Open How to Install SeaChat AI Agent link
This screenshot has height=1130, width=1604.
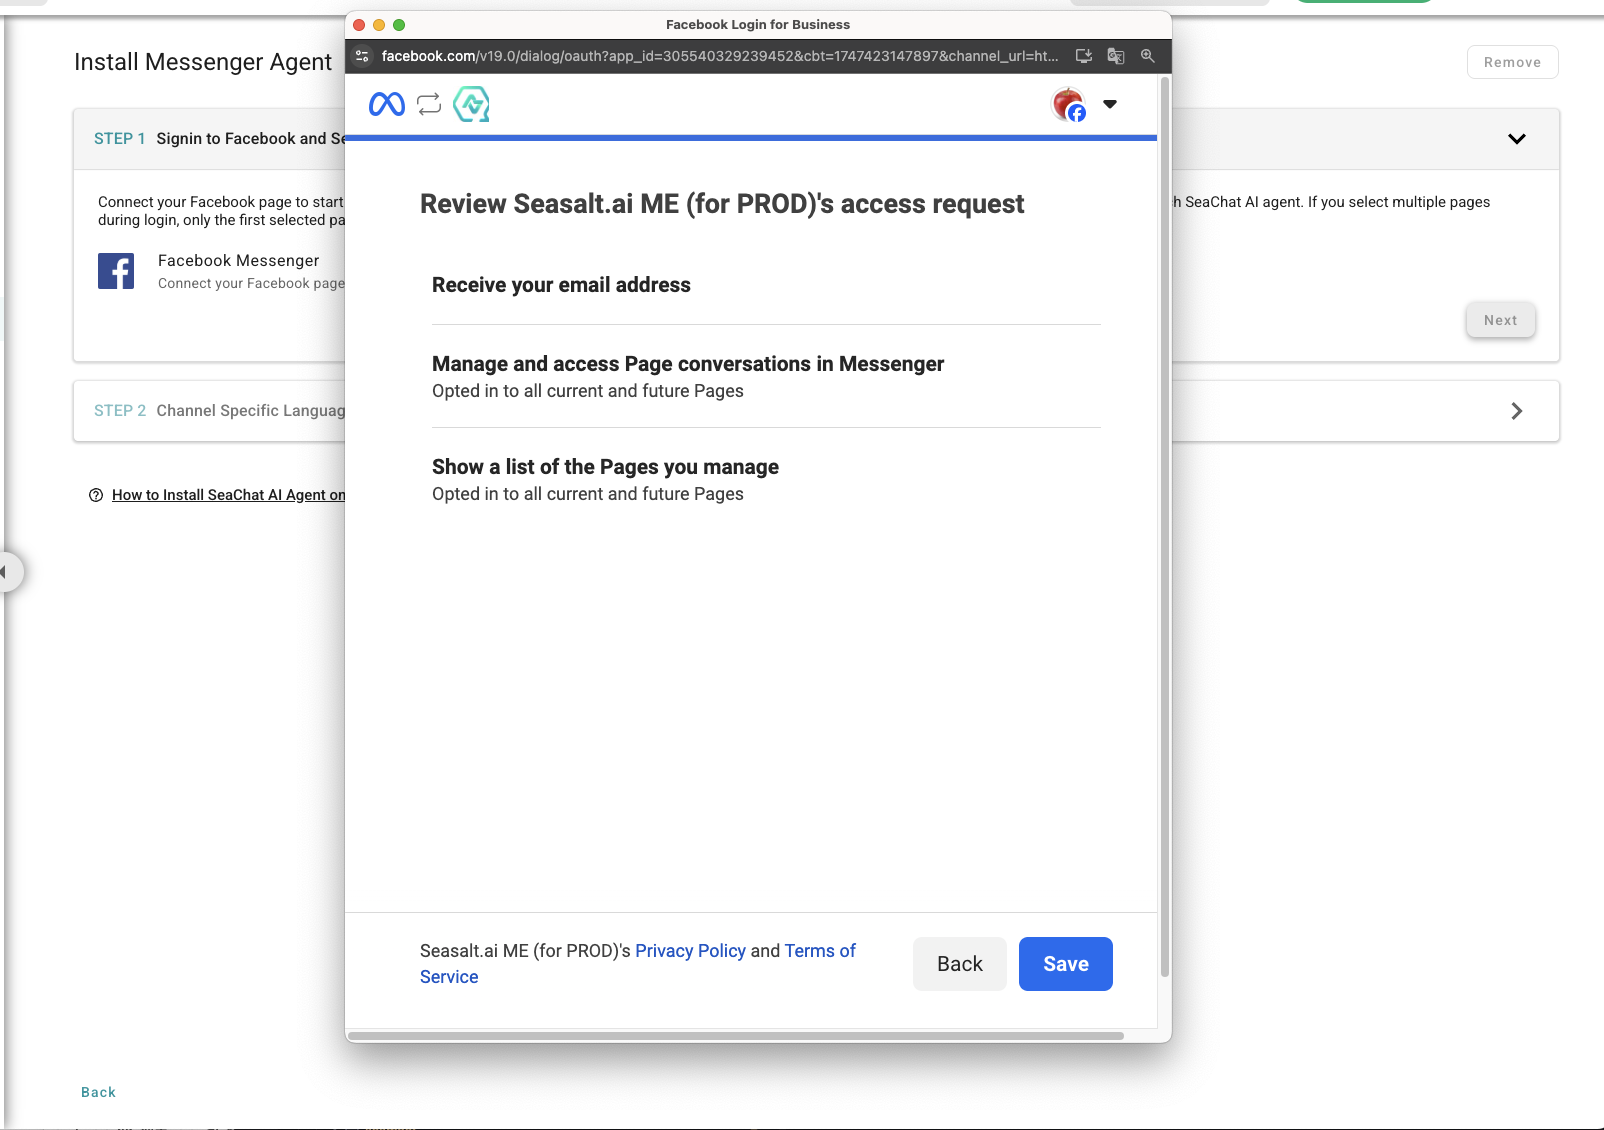(228, 495)
